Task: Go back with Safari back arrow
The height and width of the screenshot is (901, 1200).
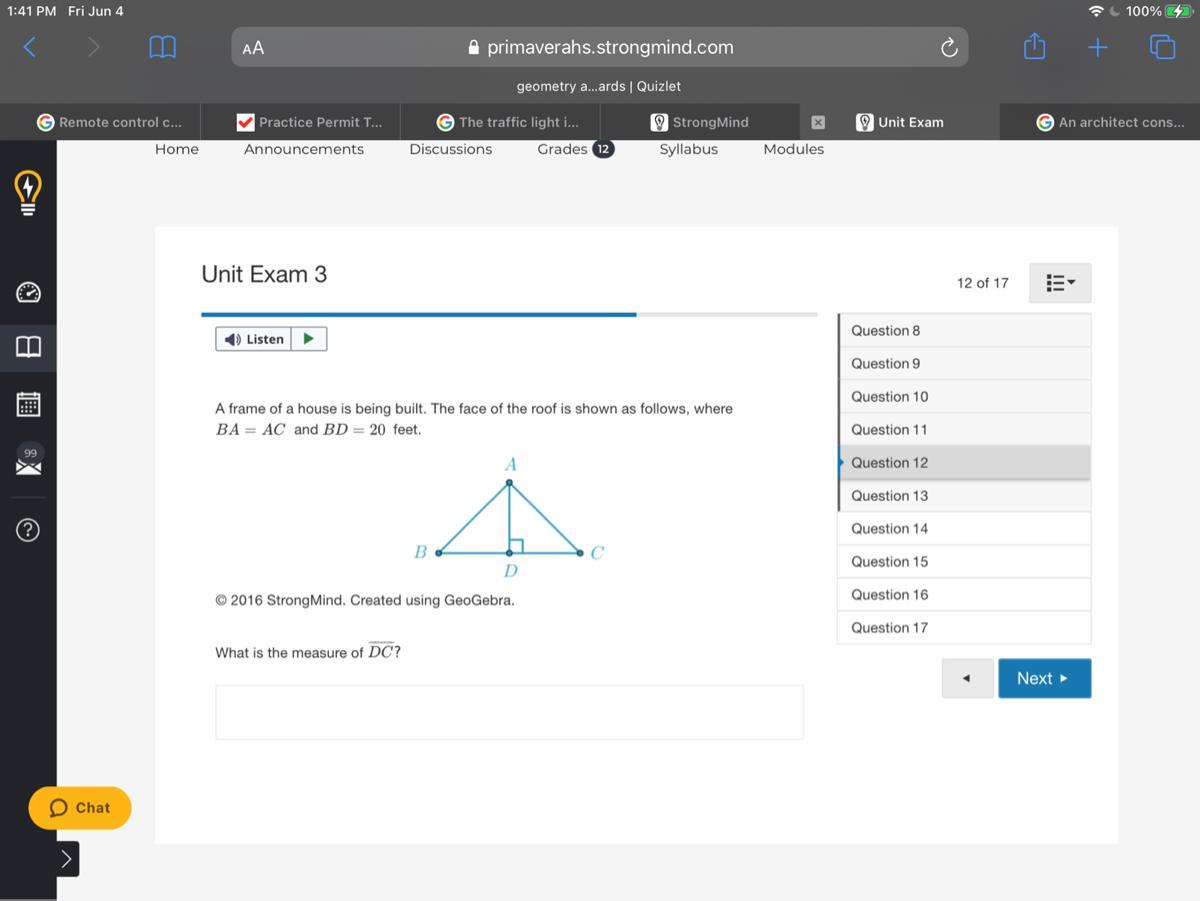Action: (30, 47)
